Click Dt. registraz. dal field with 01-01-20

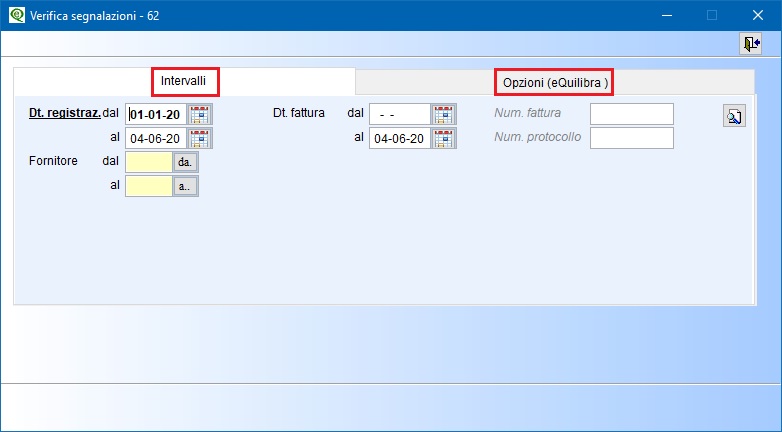pyautogui.click(x=156, y=114)
